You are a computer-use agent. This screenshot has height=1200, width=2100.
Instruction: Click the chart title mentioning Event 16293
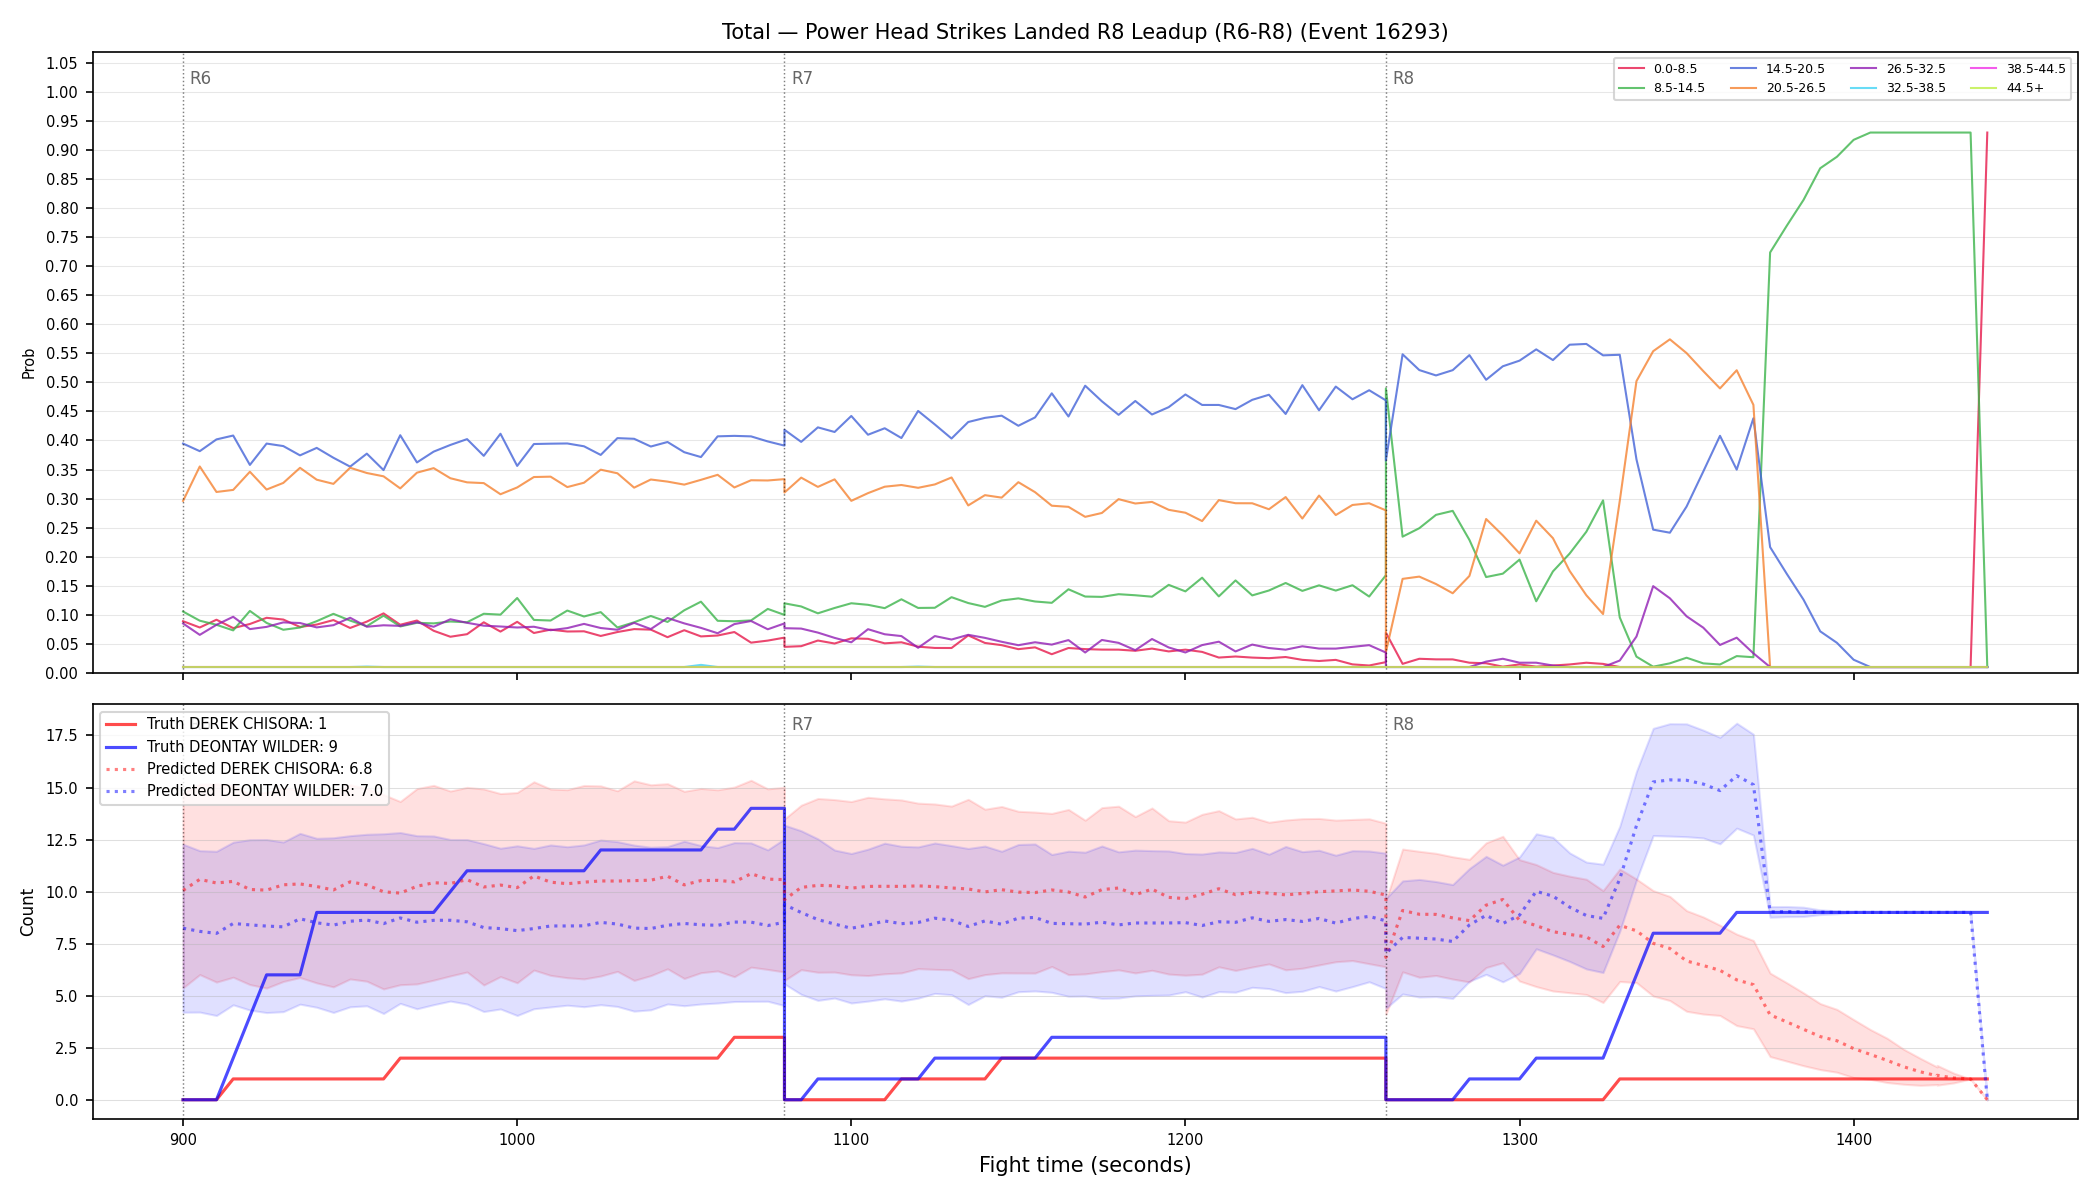tap(1085, 32)
